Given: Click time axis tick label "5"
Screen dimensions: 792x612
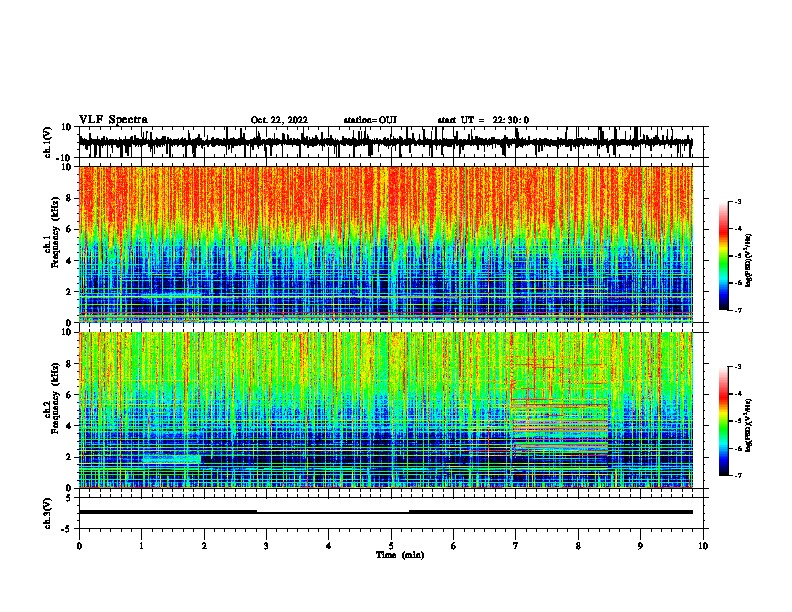Looking at the screenshot, I should (391, 546).
